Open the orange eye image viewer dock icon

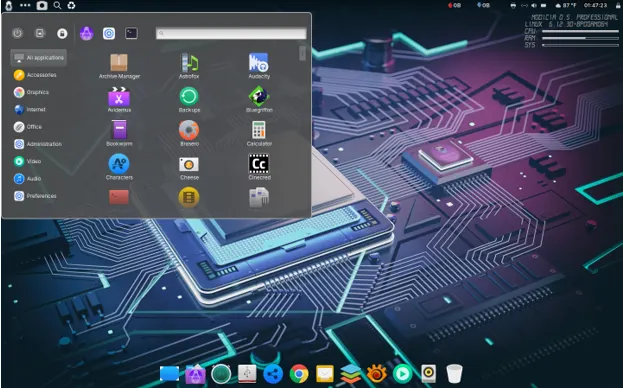376,374
